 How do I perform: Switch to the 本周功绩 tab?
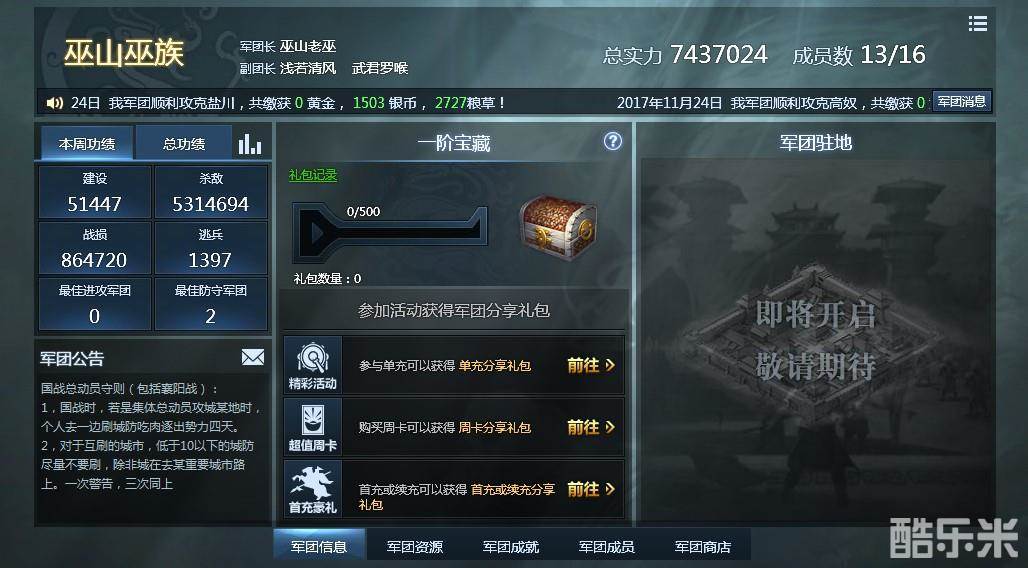coord(87,144)
